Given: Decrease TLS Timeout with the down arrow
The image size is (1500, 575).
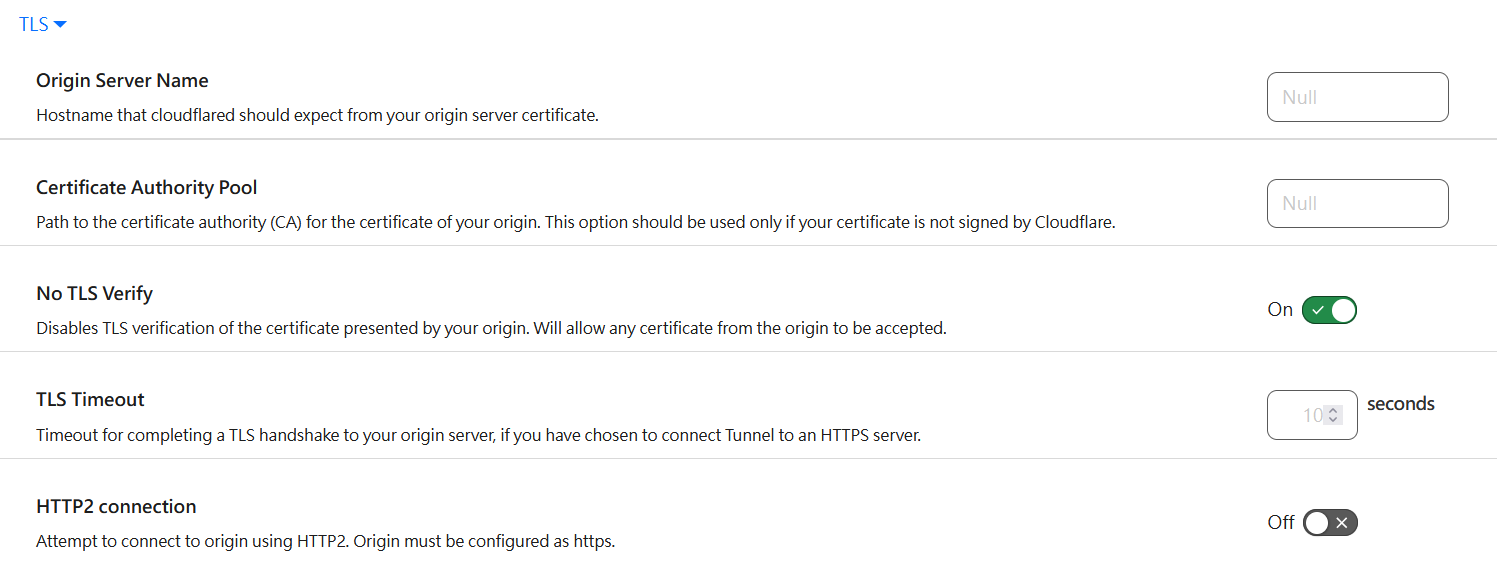Looking at the screenshot, I should 1333,420.
